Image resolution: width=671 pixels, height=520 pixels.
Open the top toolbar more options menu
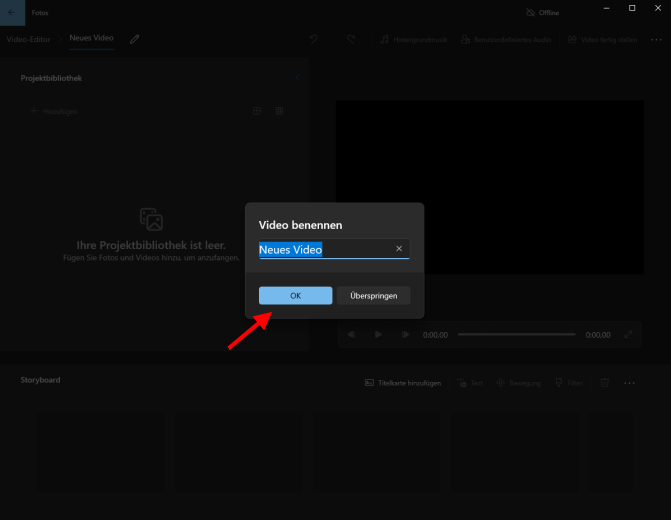[656, 40]
